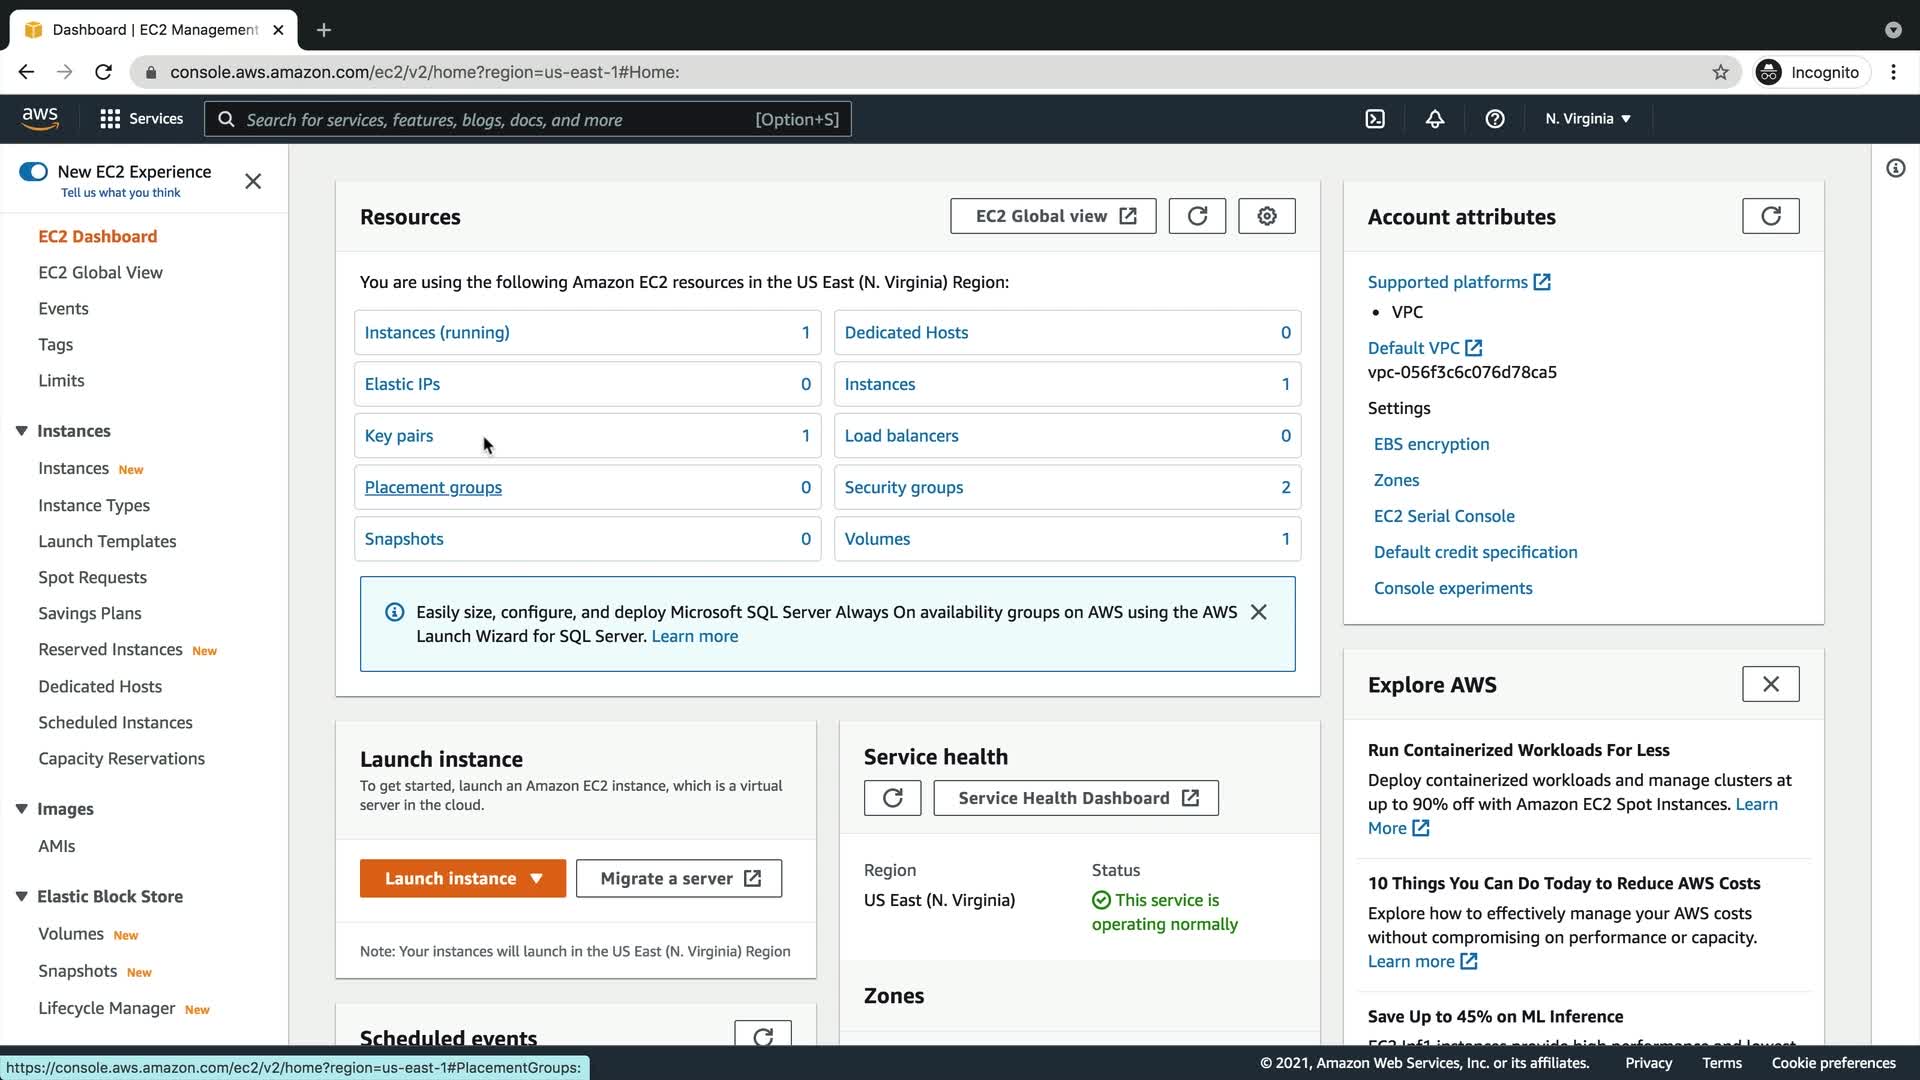Open Resources settings gear icon
The image size is (1920, 1080).
(1267, 216)
